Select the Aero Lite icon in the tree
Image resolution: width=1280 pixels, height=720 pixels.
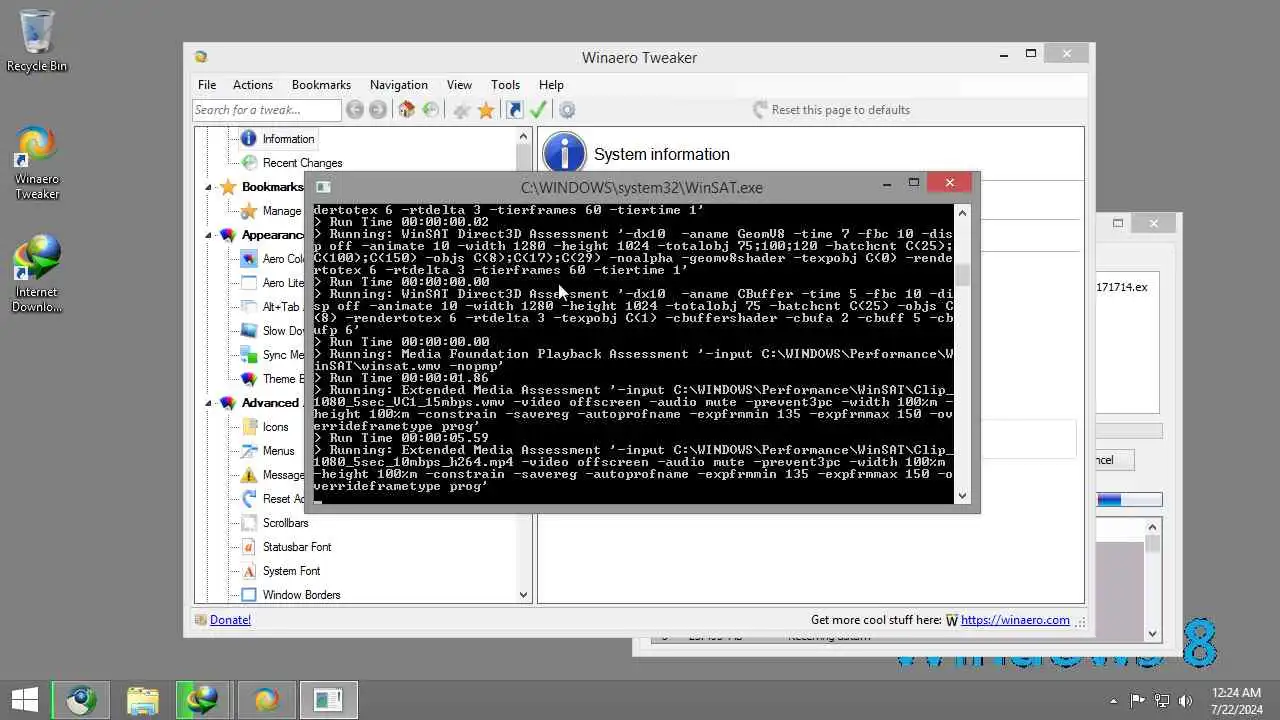tap(248, 283)
